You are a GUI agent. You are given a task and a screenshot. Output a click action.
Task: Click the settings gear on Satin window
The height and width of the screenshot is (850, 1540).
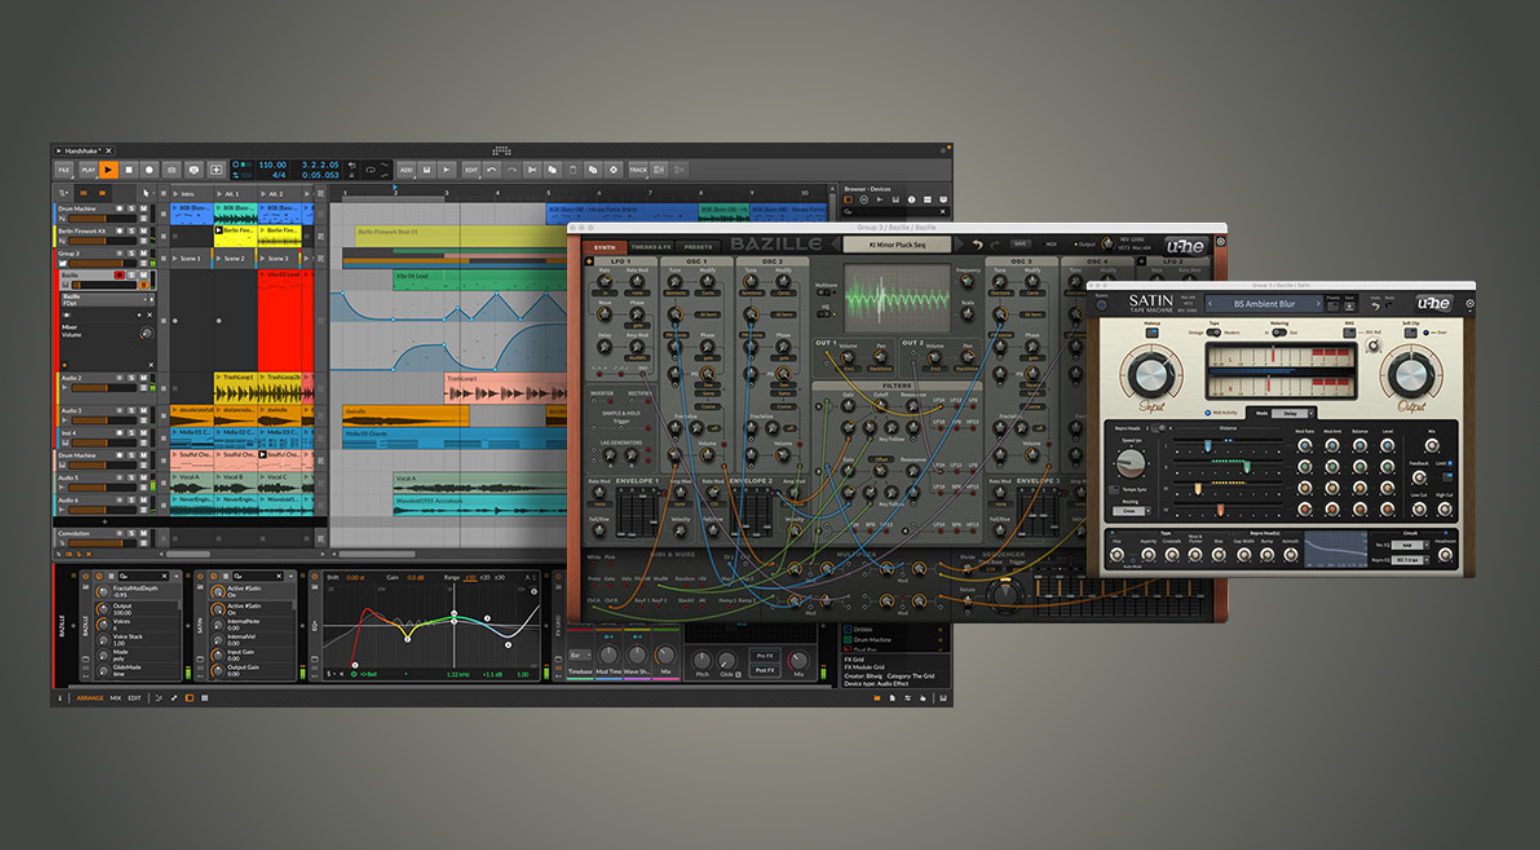[x=1469, y=303]
